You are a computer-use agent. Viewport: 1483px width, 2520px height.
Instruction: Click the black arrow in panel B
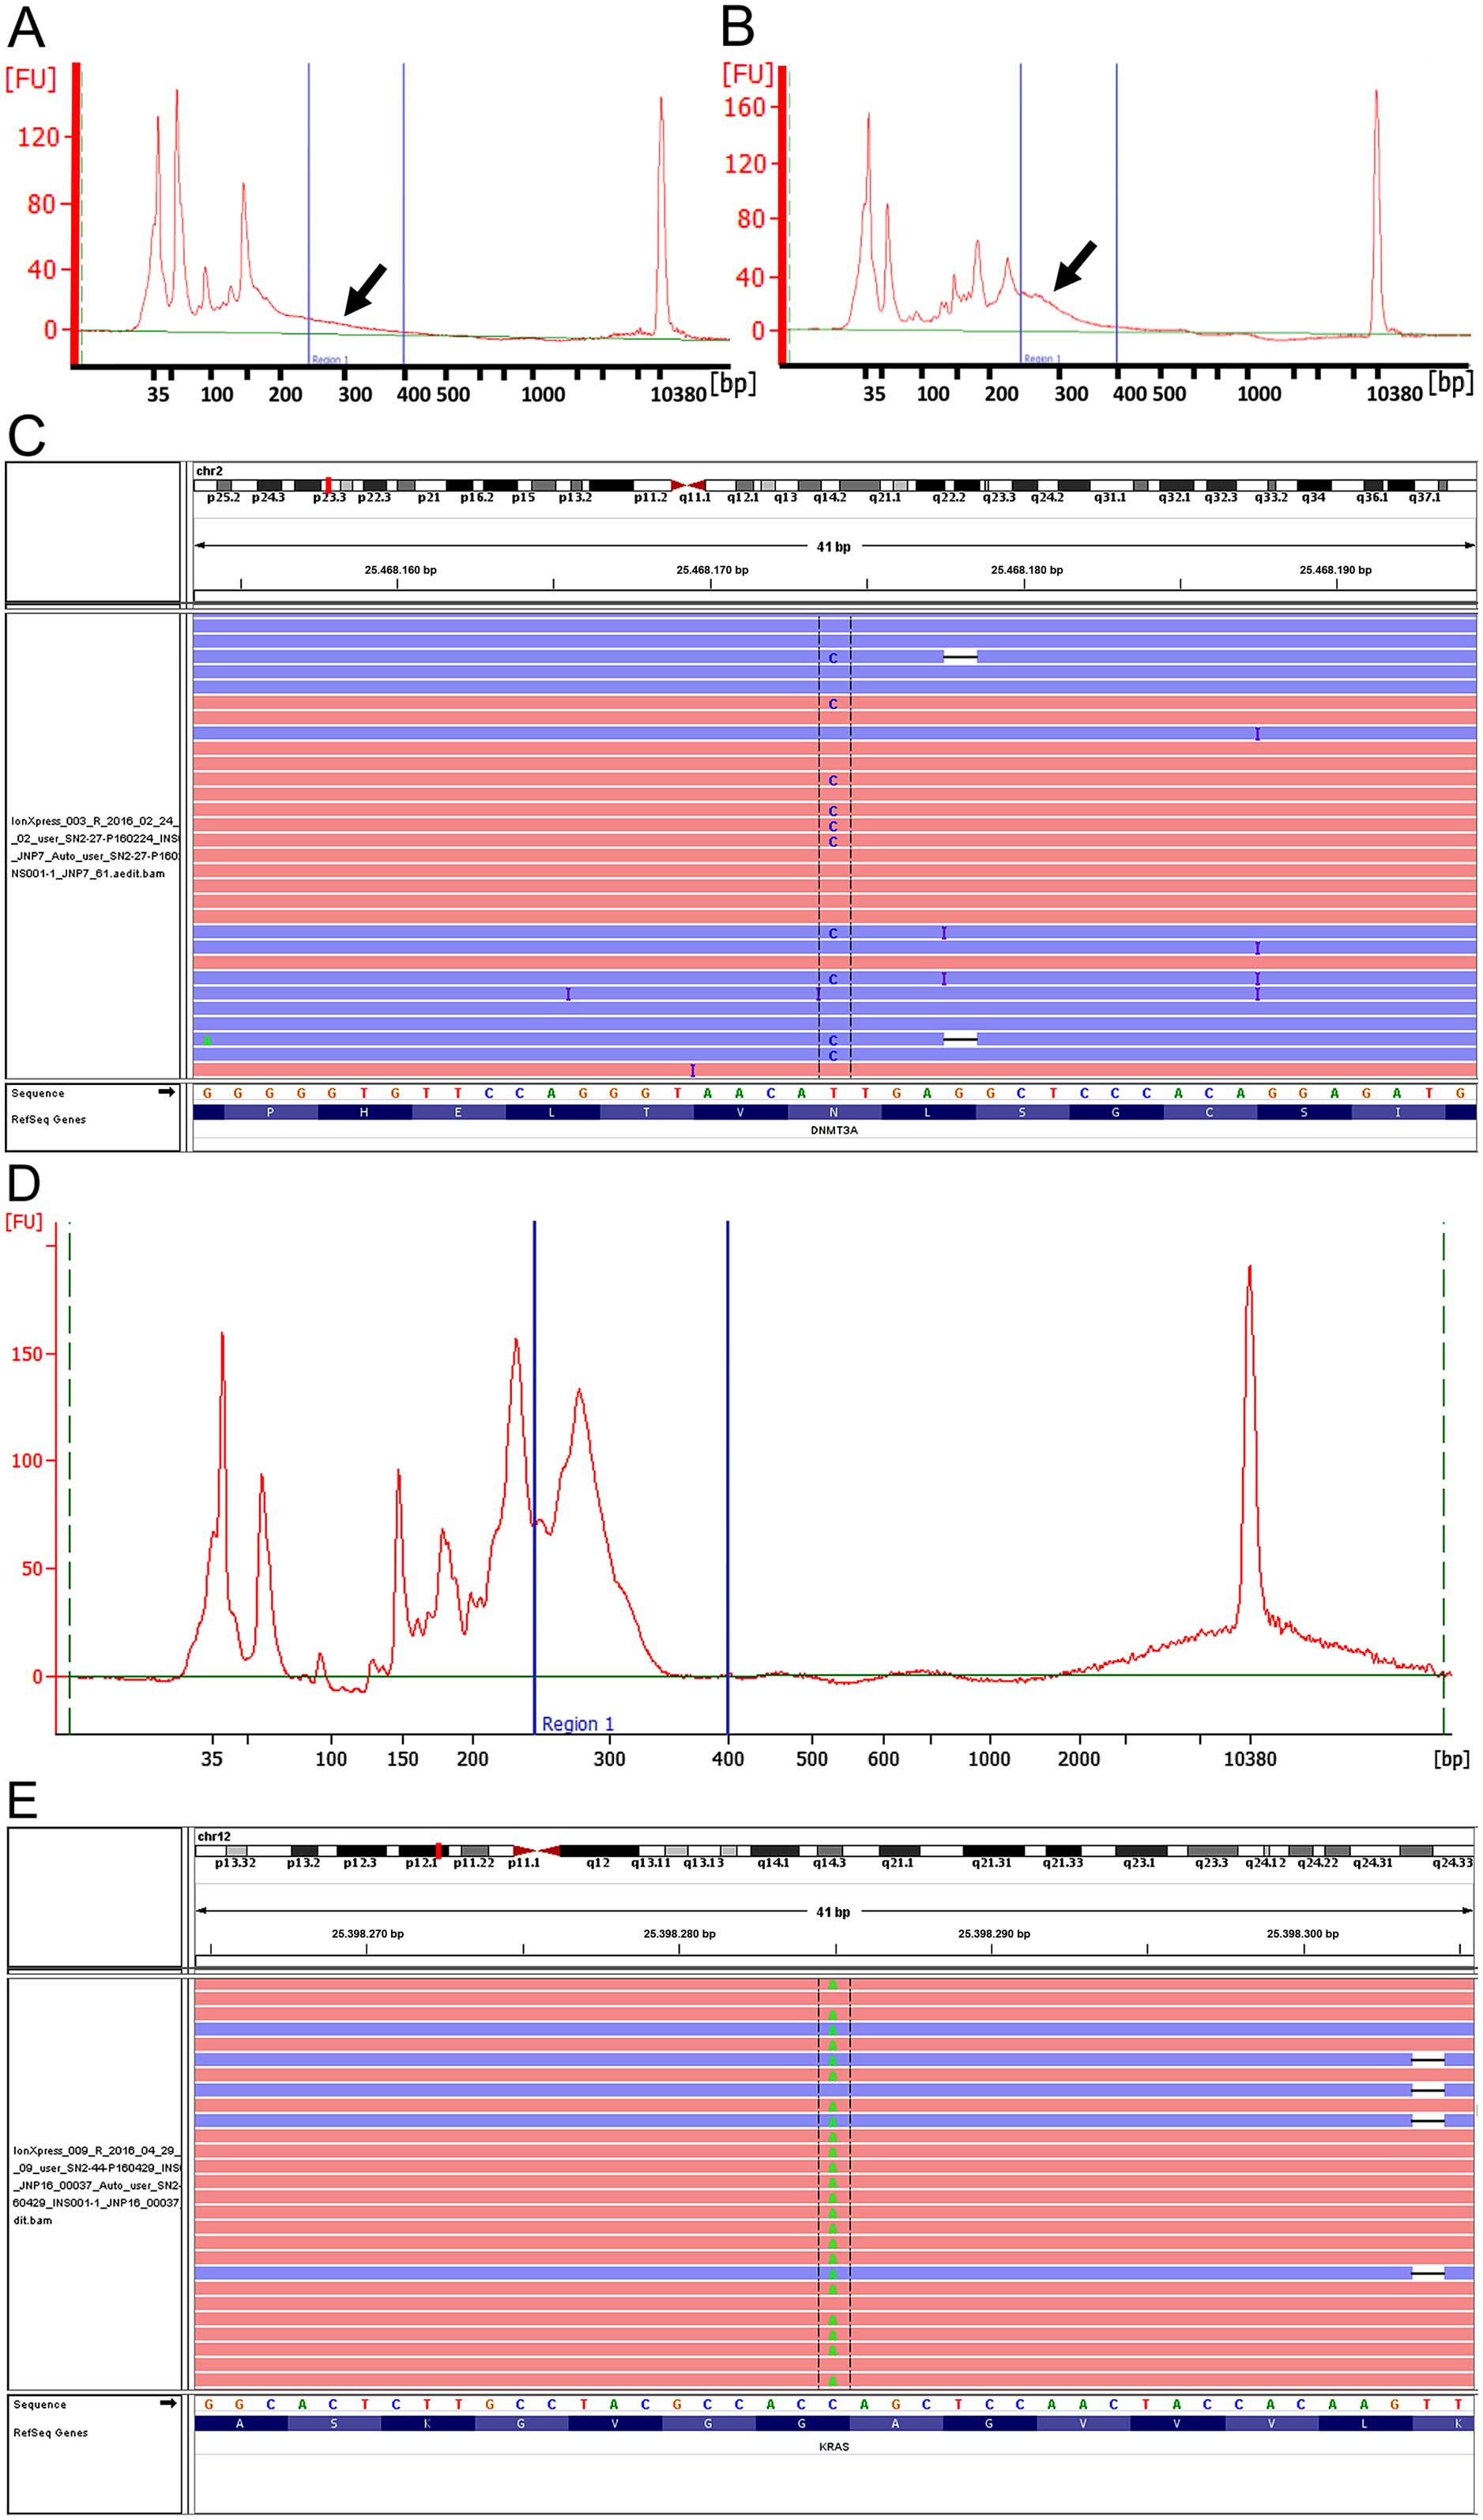click(1075, 265)
